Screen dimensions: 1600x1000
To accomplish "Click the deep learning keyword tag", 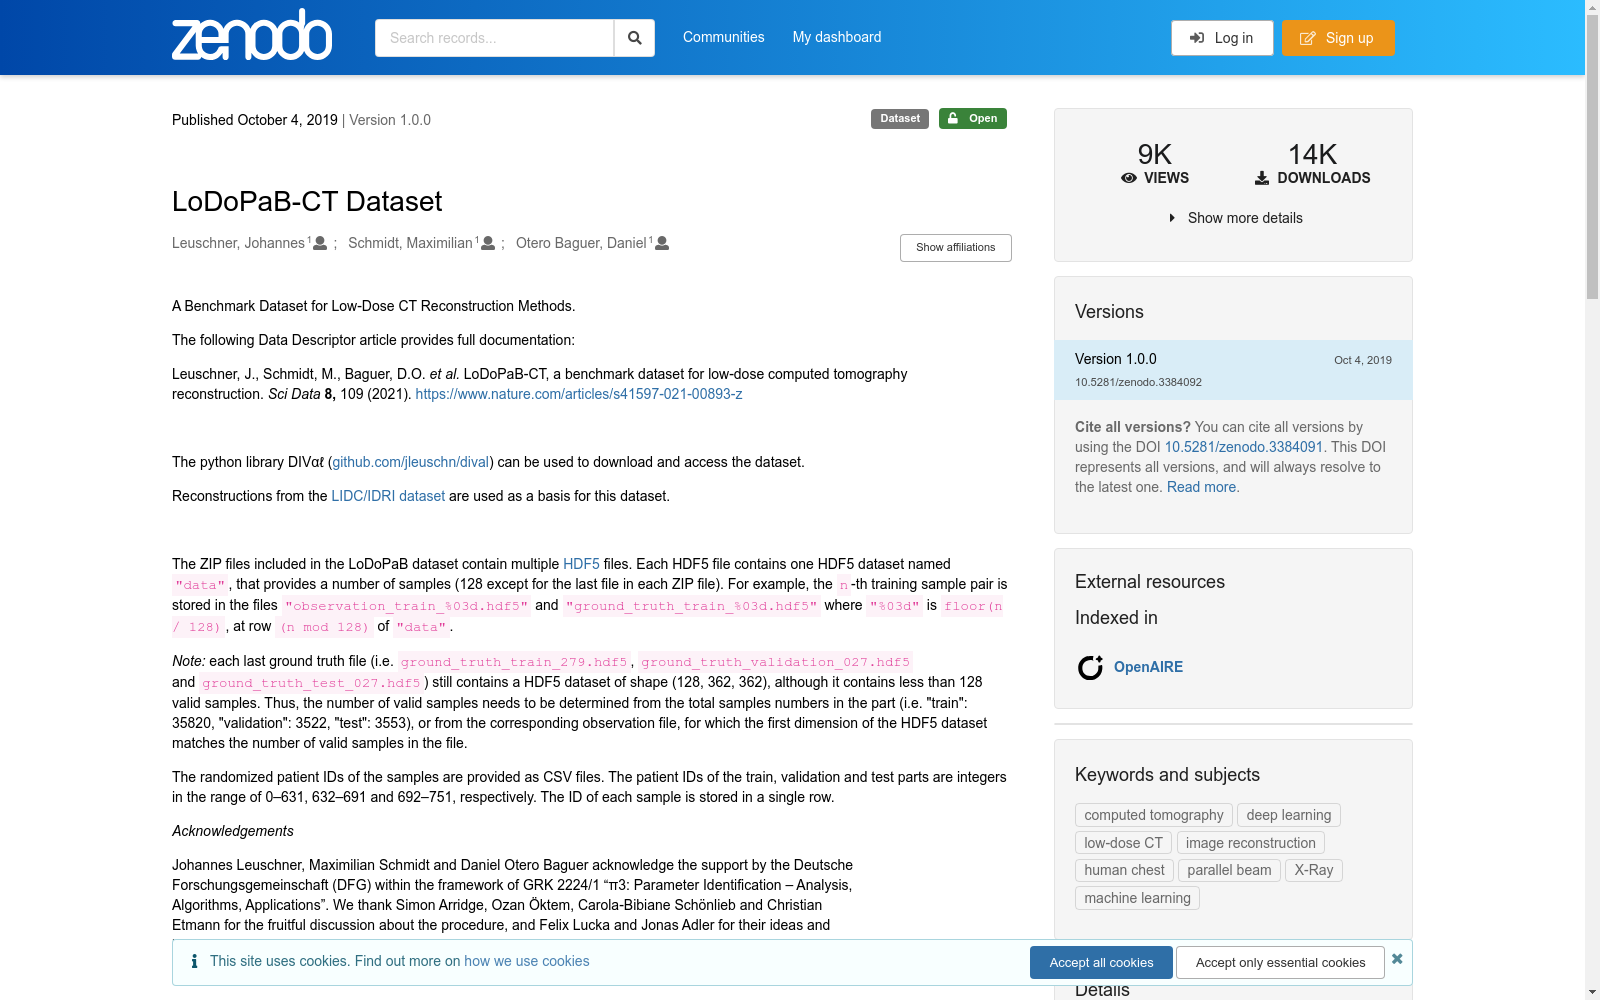I will click(1289, 815).
